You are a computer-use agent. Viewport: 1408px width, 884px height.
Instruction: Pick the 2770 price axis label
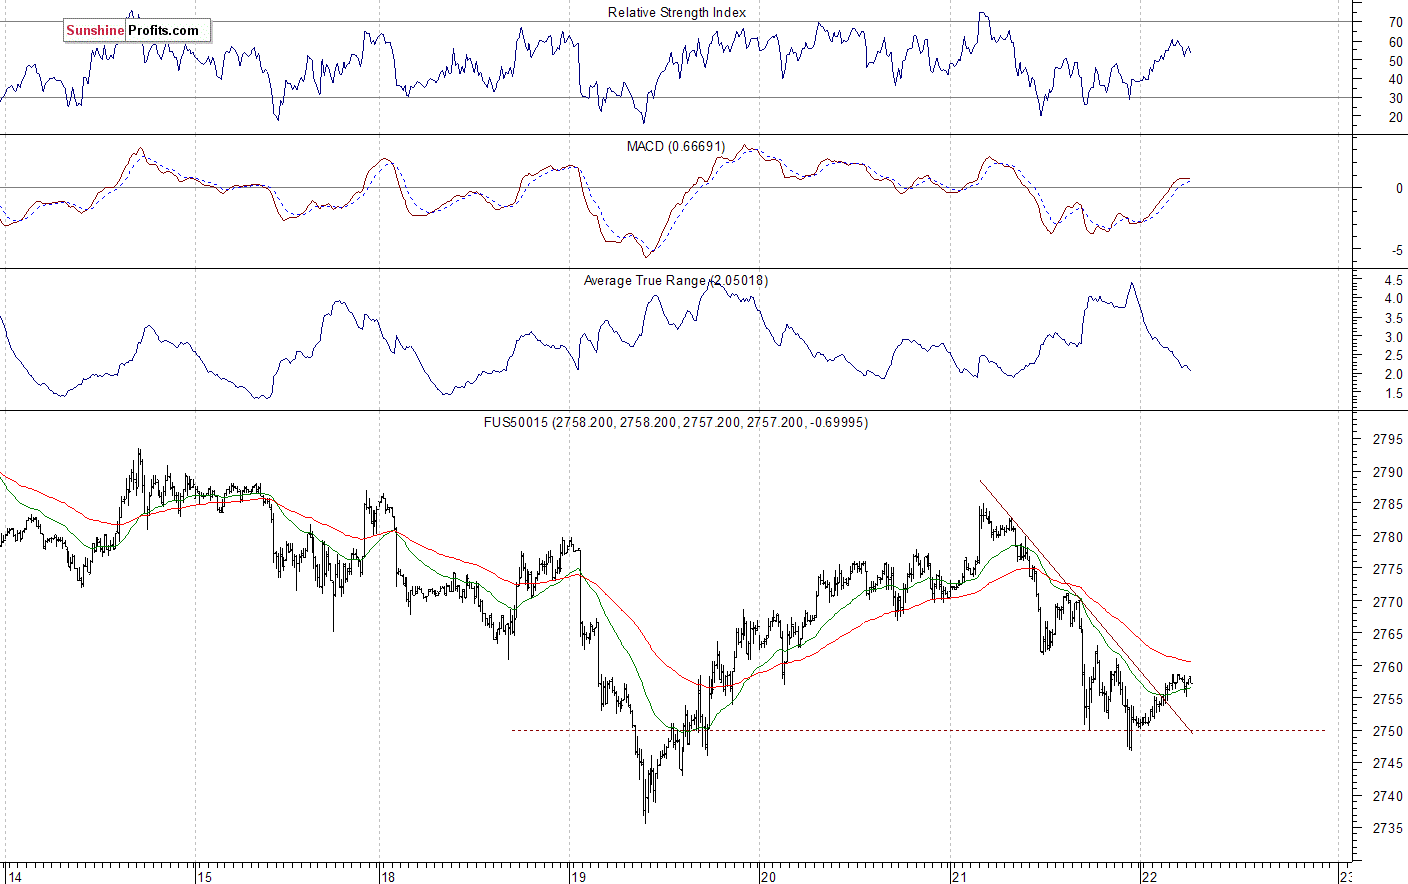point(1387,602)
